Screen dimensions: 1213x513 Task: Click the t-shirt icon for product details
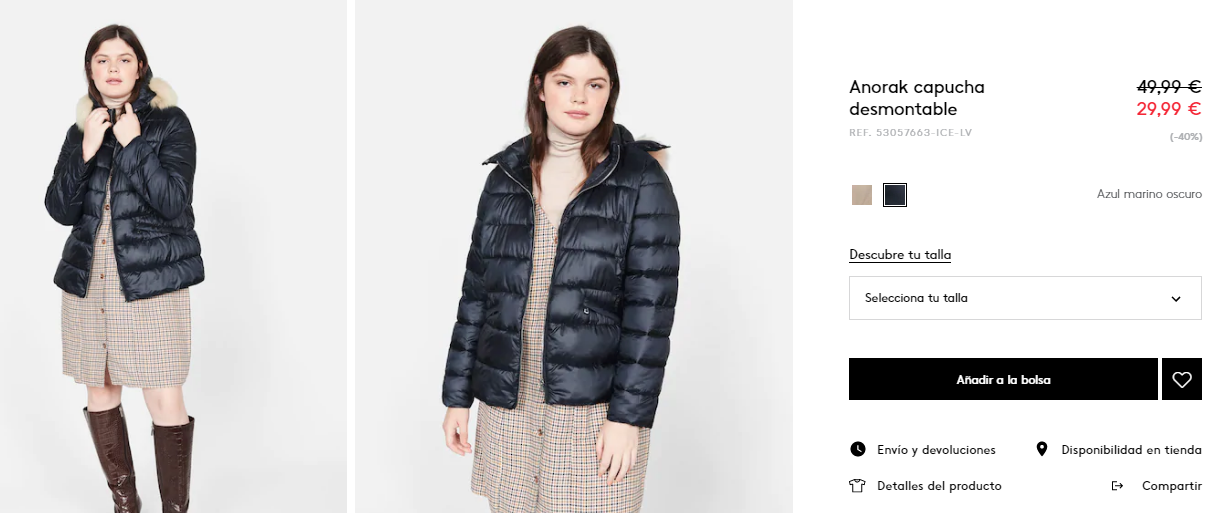click(857, 486)
